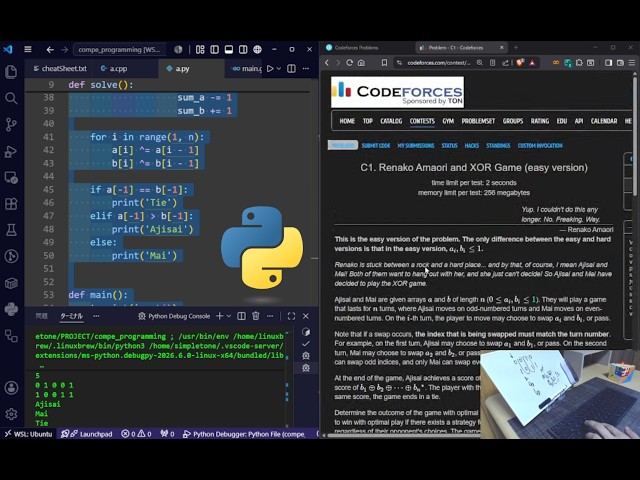Click the Brave Shields lion icon
640x480 pixels.
(520, 62)
